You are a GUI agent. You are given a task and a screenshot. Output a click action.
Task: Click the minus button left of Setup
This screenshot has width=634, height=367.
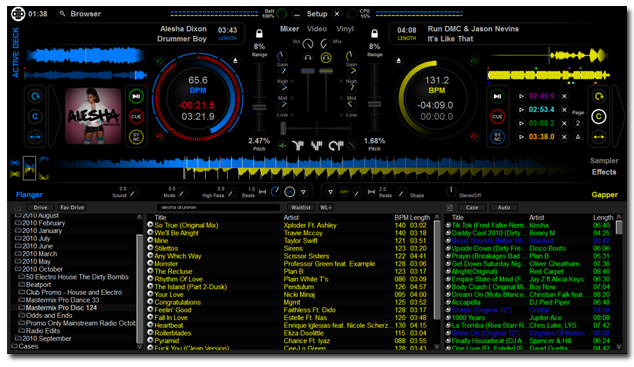[x=297, y=14]
